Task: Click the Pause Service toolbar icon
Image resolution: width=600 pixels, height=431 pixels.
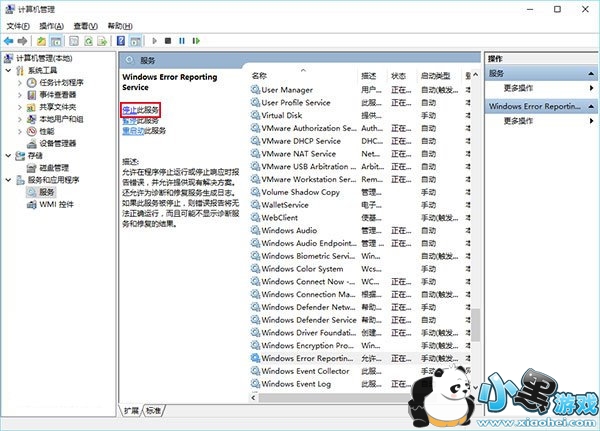Action: (x=182, y=41)
